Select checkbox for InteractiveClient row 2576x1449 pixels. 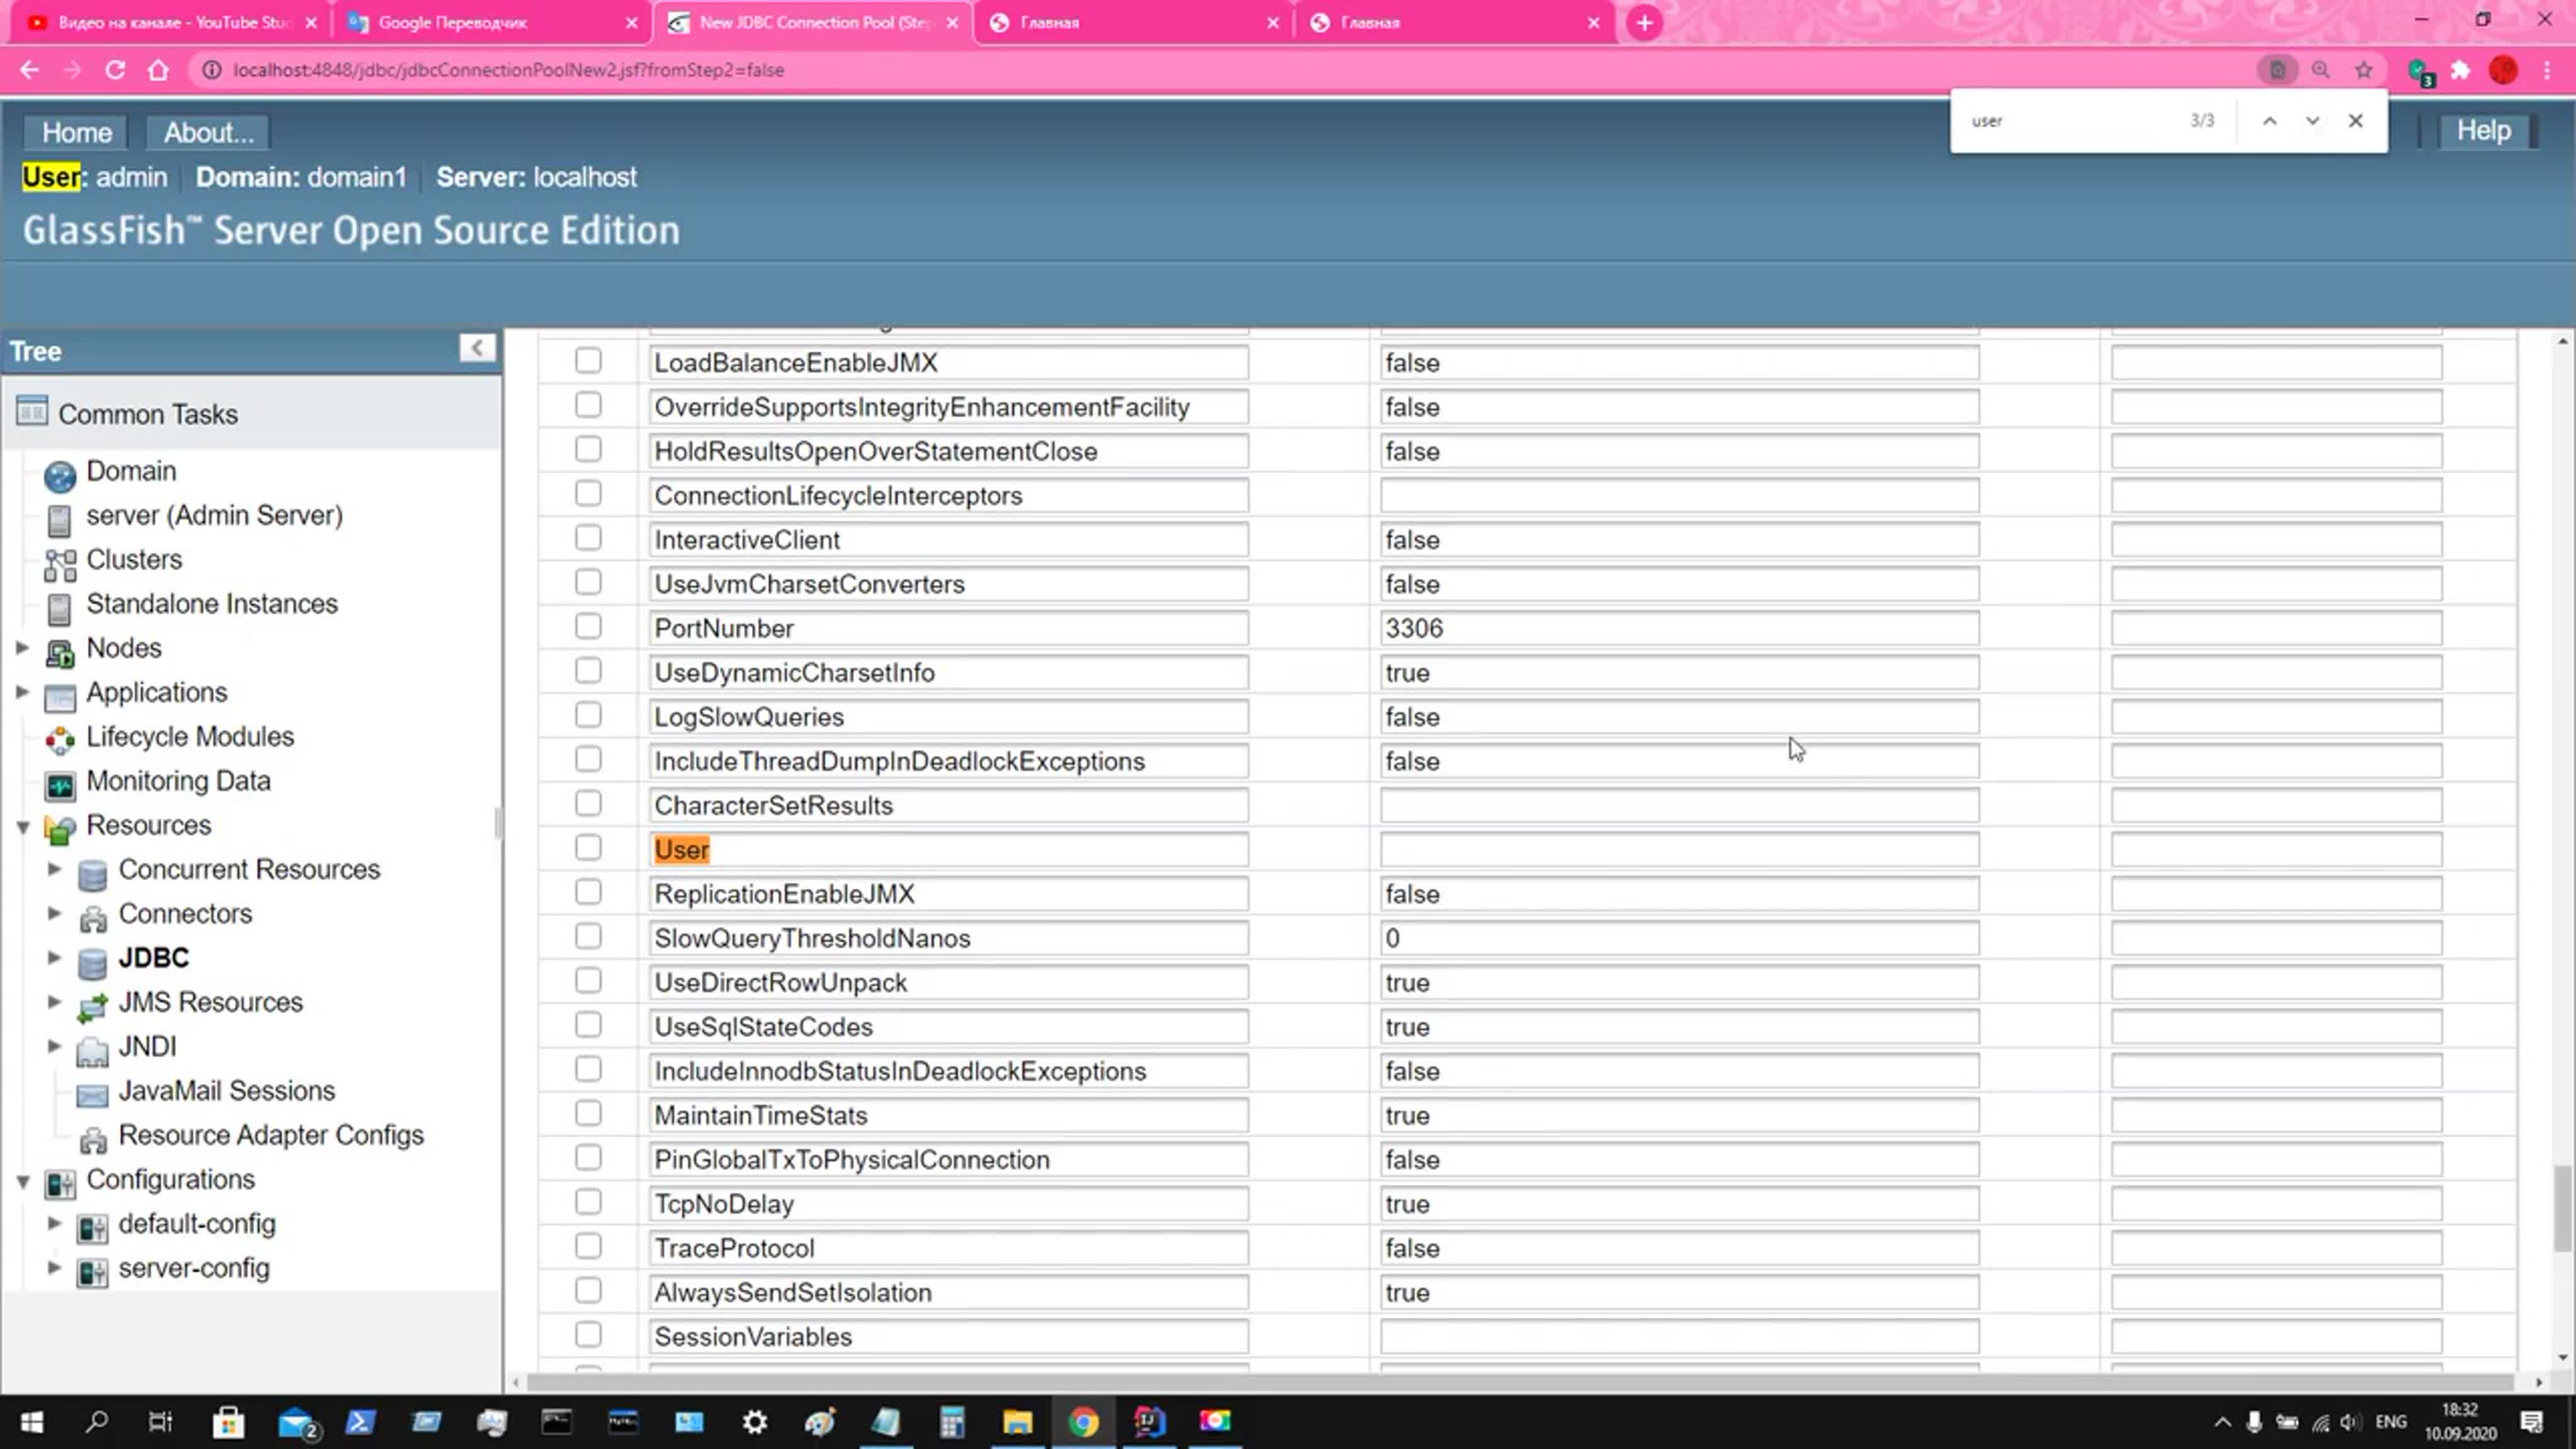point(588,538)
